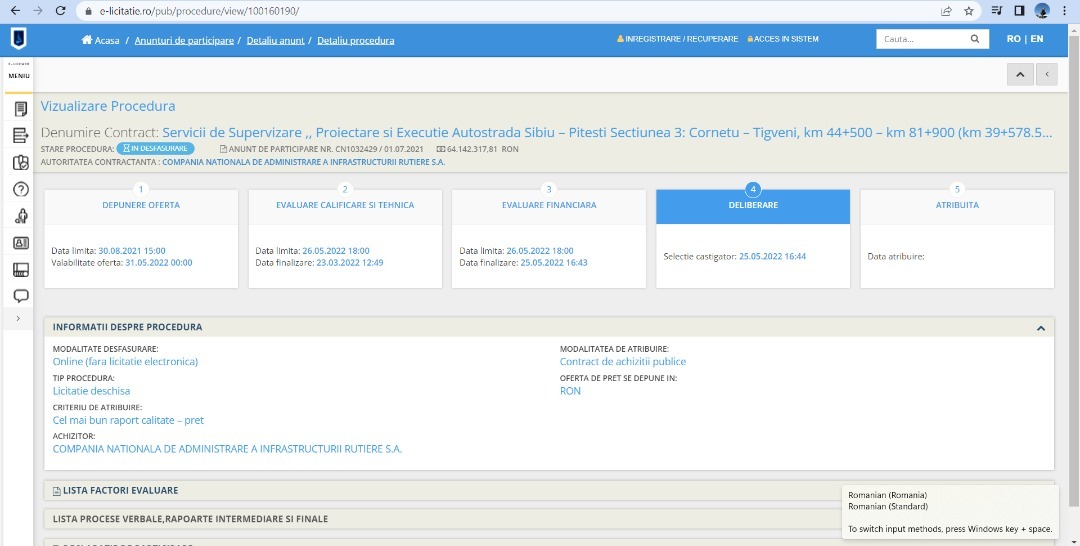Screen dimensions: 1080x546
Task: Click the scroll-to-top up chevron button
Action: click(x=1020, y=74)
